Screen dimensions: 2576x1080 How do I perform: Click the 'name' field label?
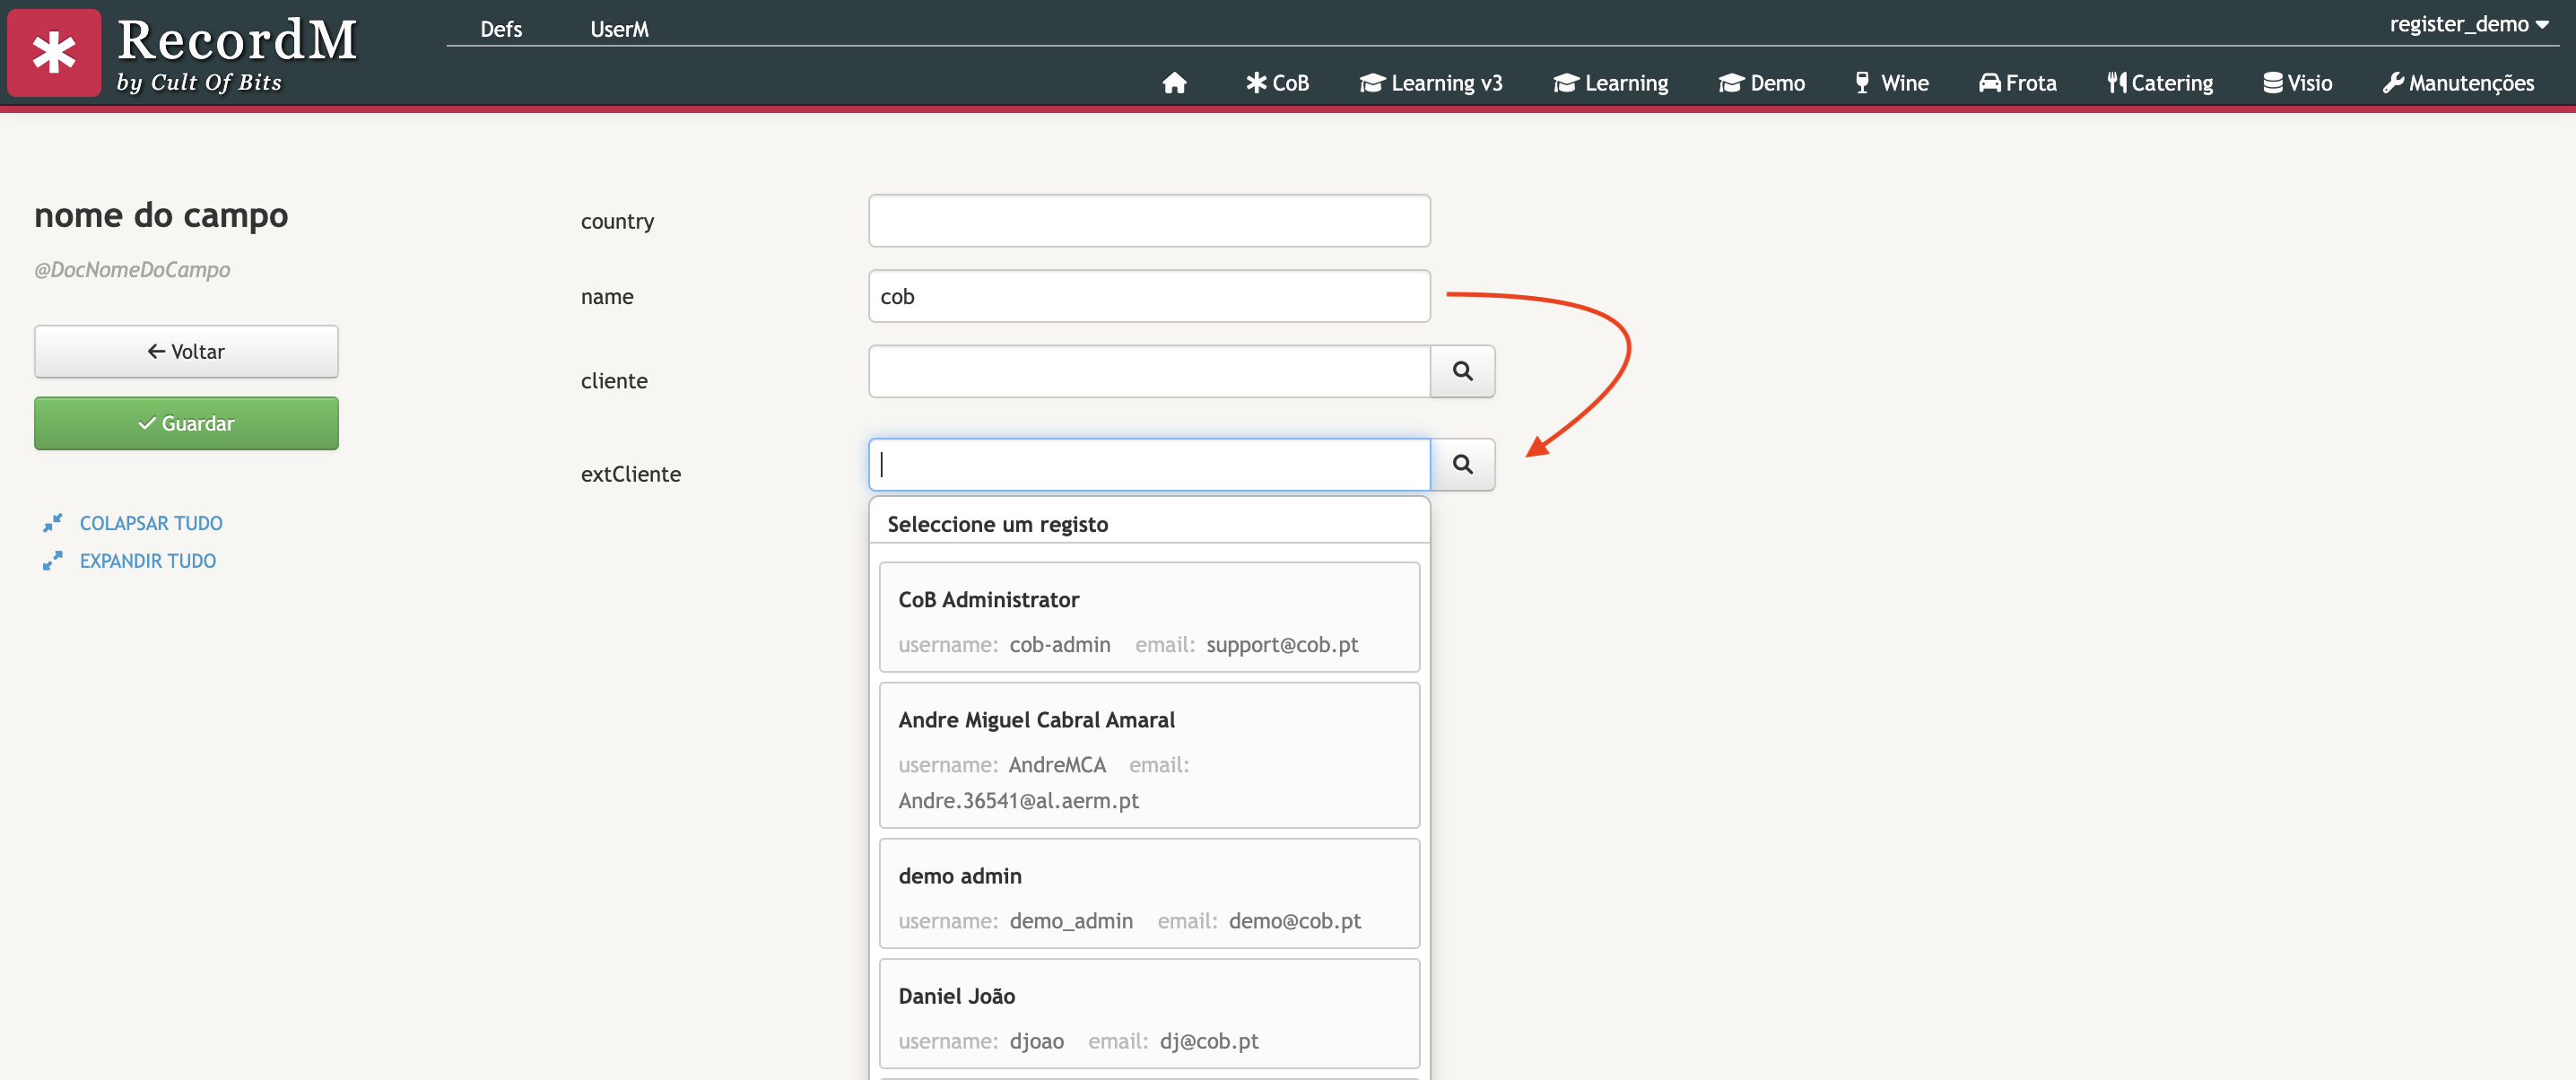pos(607,296)
